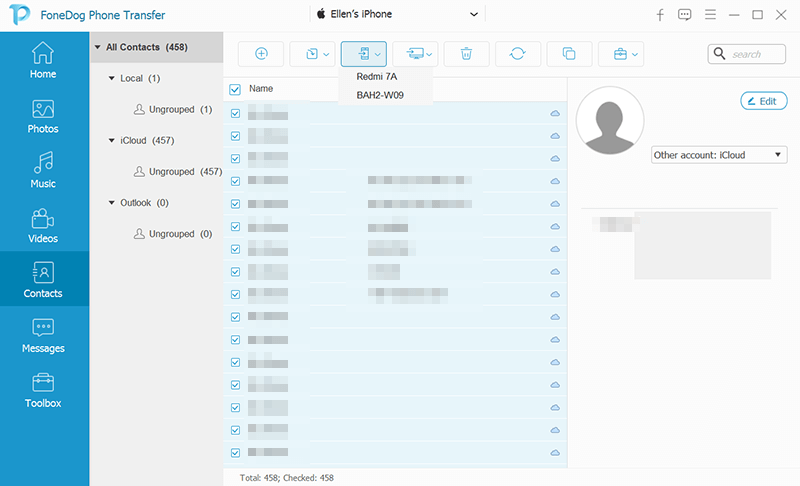Click the import contacts toolbar icon
Image resolution: width=800 pixels, height=486 pixels.
point(312,54)
